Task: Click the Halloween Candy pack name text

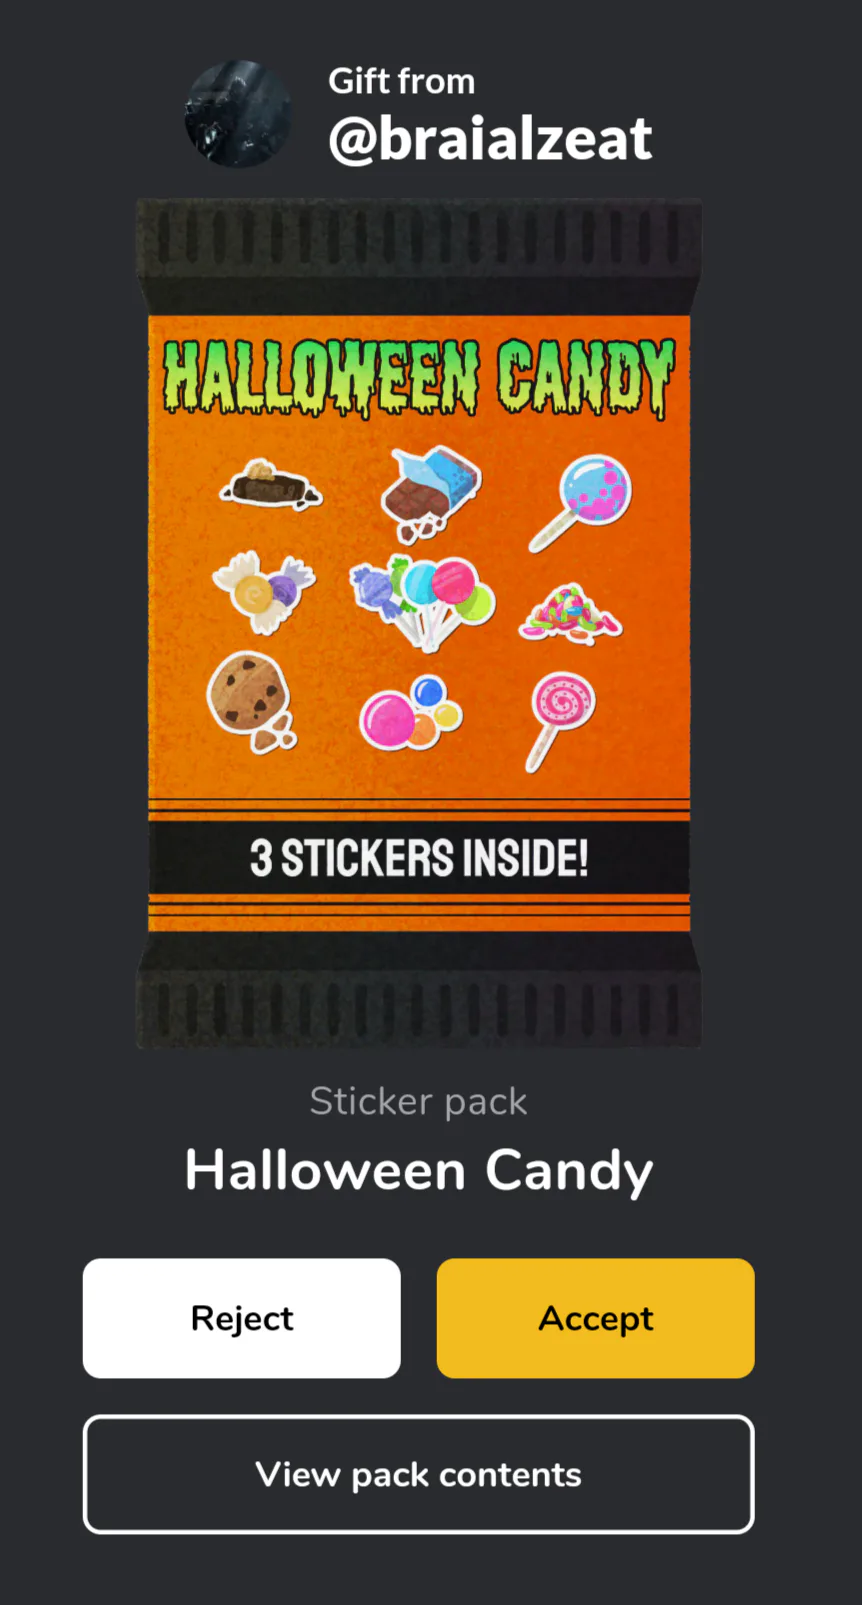Action: (419, 1170)
